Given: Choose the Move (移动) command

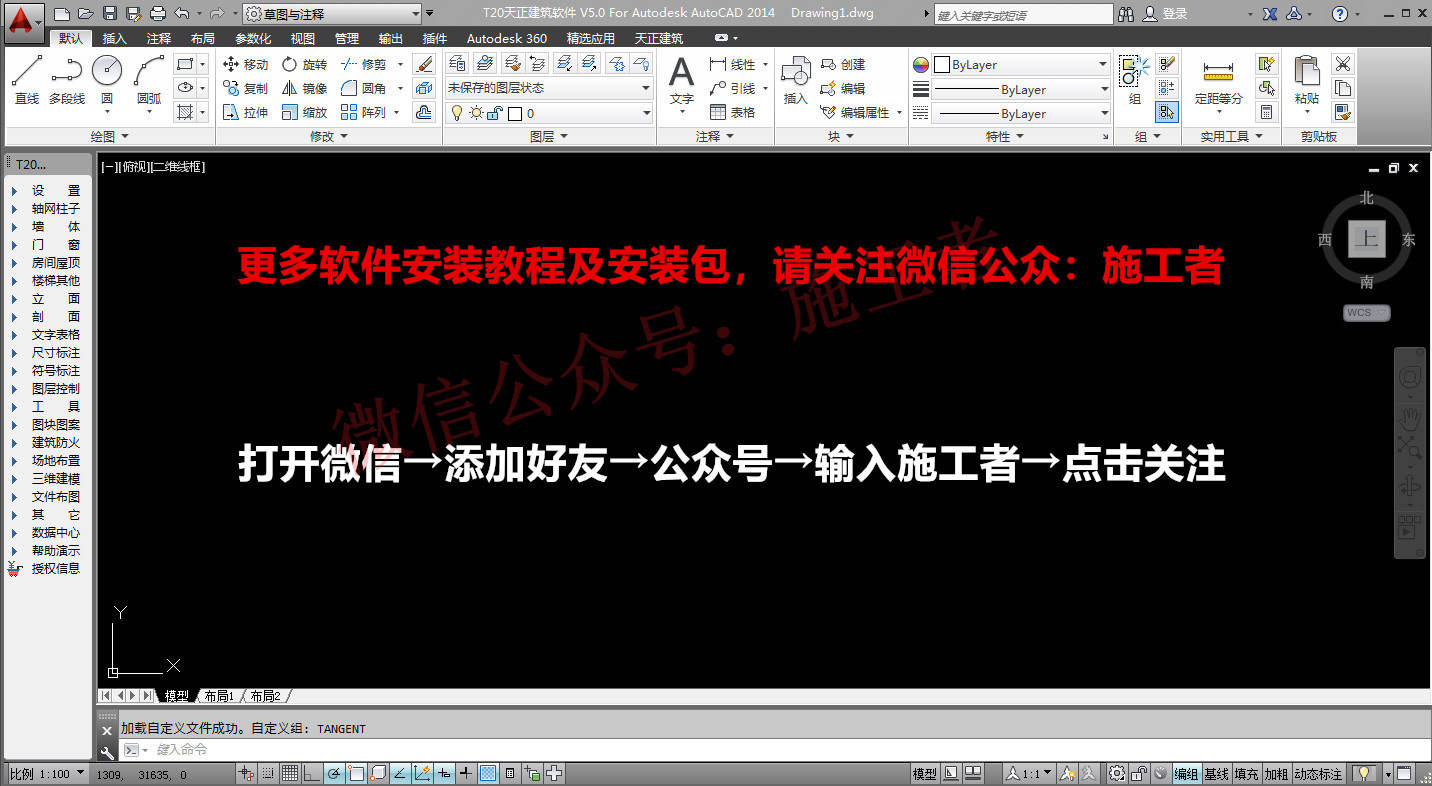Looking at the screenshot, I should click(x=246, y=64).
